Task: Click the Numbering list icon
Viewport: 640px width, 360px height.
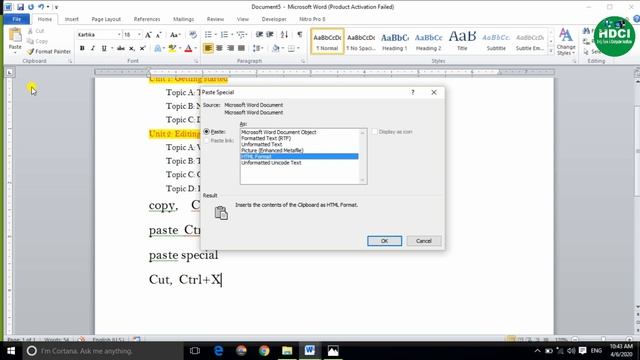Action: pos(224,35)
